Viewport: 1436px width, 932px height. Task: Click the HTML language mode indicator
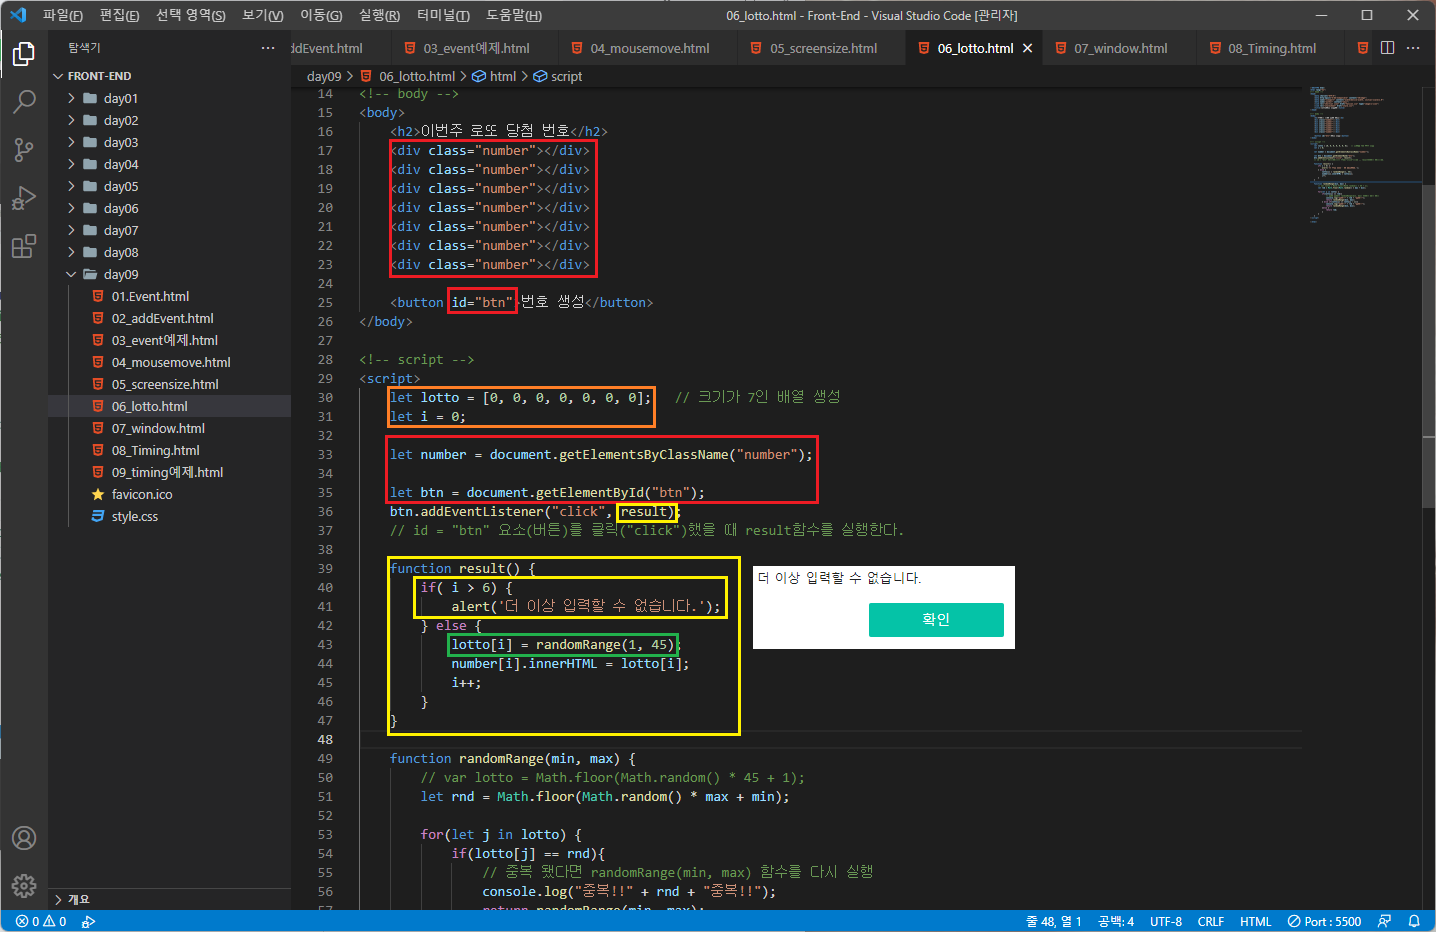pyautogui.click(x=1256, y=922)
